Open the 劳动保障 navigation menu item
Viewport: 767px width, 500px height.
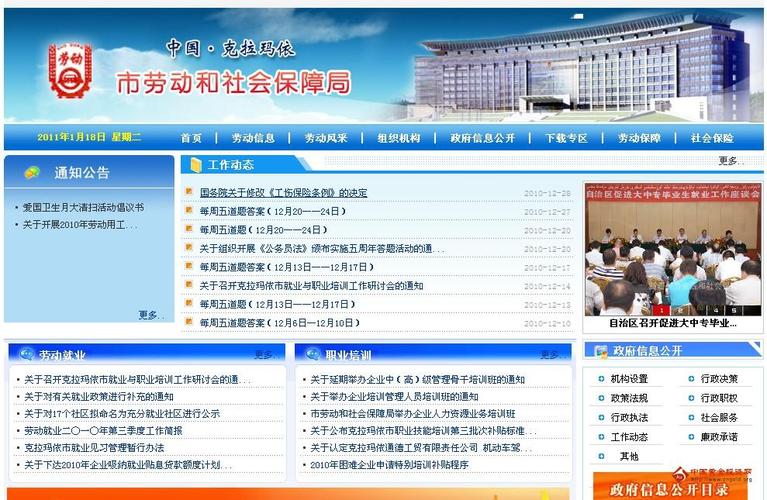(x=639, y=138)
